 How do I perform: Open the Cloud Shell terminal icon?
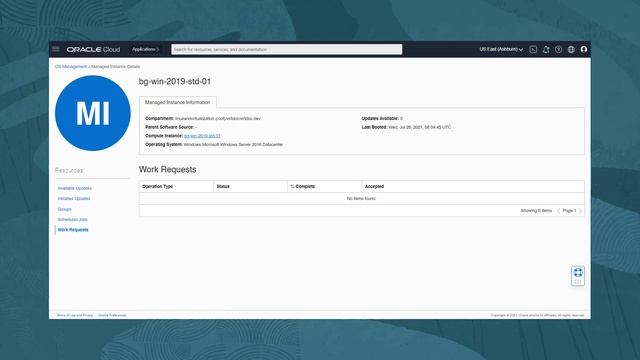[533, 49]
